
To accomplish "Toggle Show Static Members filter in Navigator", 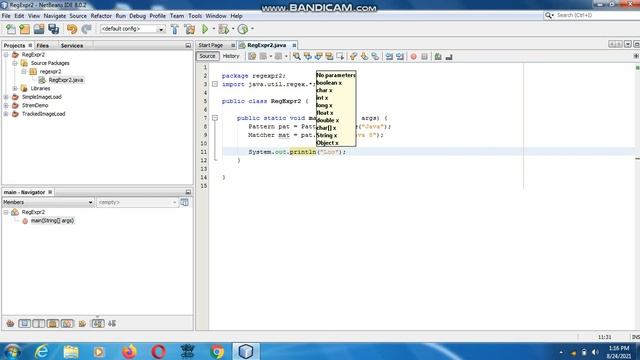I will coord(39,324).
